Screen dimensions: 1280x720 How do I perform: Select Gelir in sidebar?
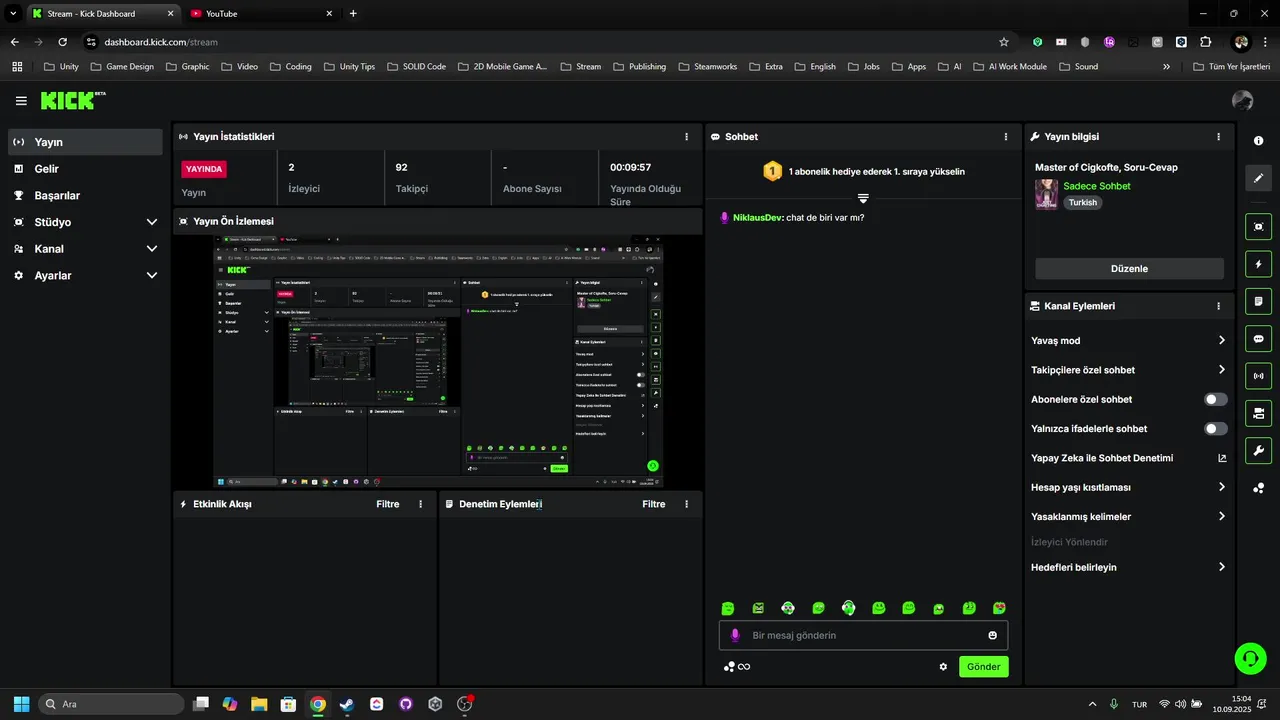pyautogui.click(x=85, y=169)
